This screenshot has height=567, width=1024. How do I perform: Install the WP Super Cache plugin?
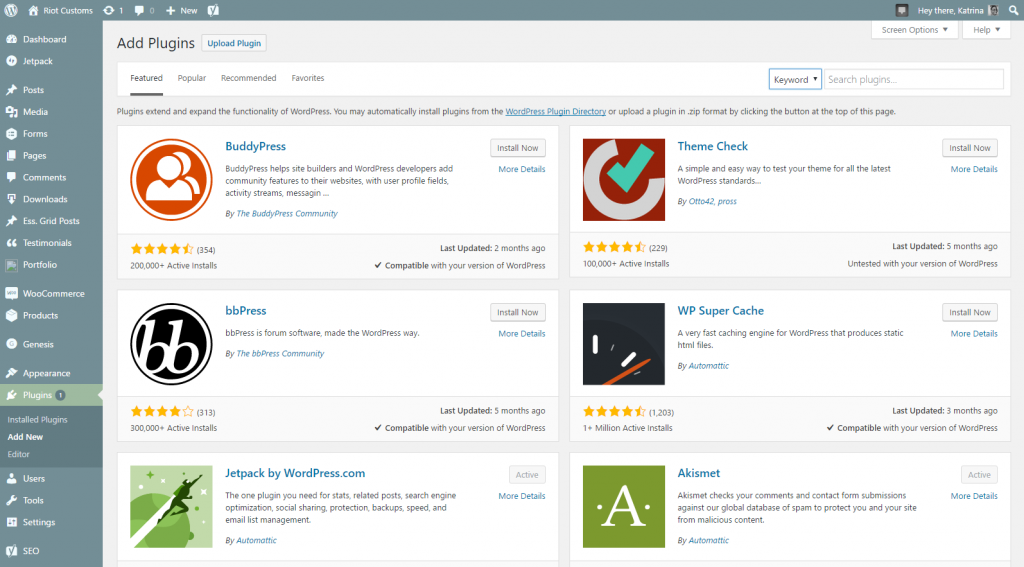(x=969, y=312)
